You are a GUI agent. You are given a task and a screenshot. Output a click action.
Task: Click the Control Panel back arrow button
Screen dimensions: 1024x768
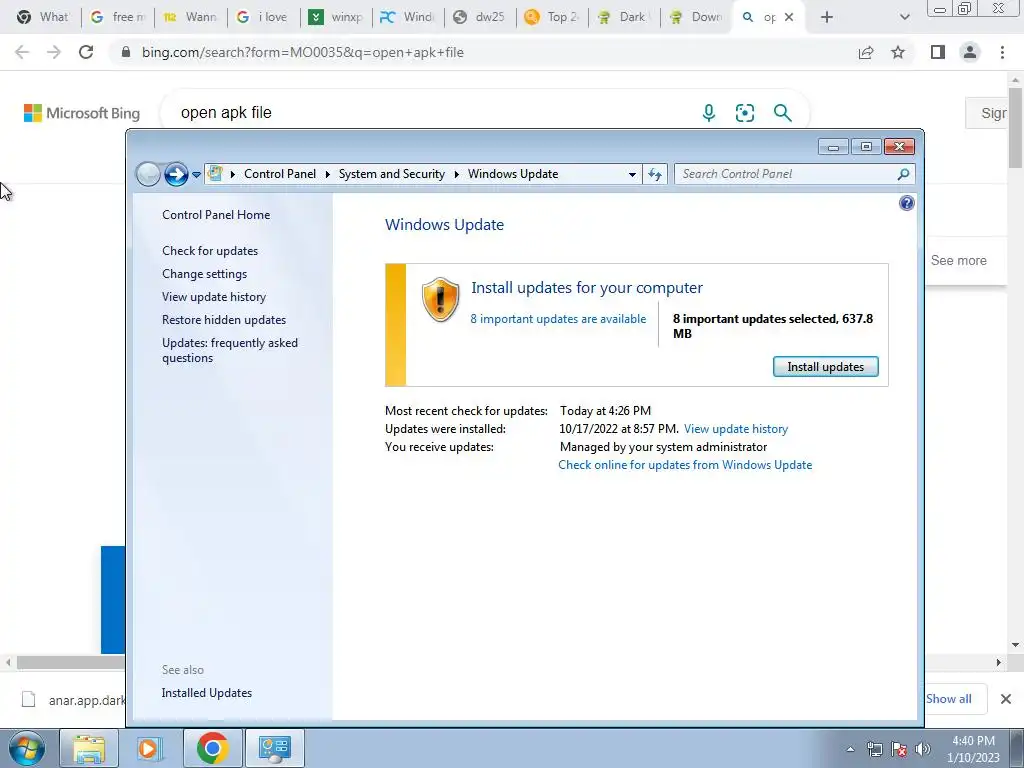[x=148, y=174]
